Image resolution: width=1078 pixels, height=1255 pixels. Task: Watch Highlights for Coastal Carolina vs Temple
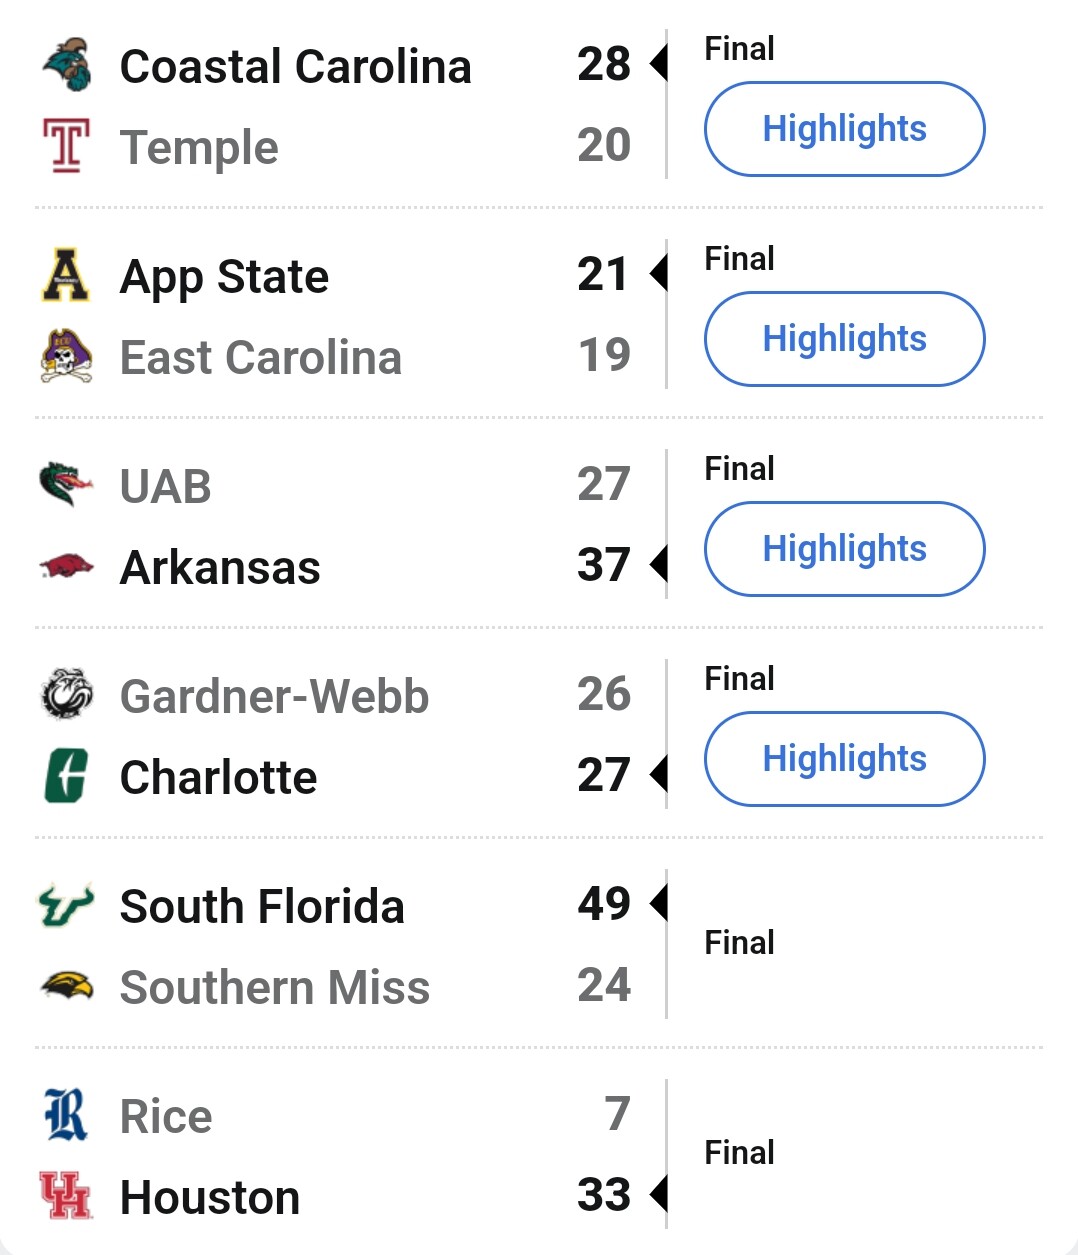click(x=845, y=129)
